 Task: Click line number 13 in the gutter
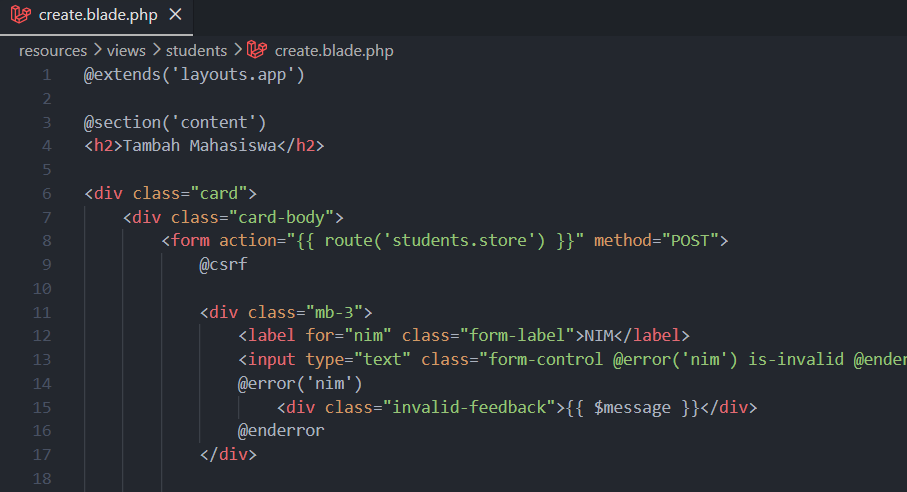tap(42, 360)
